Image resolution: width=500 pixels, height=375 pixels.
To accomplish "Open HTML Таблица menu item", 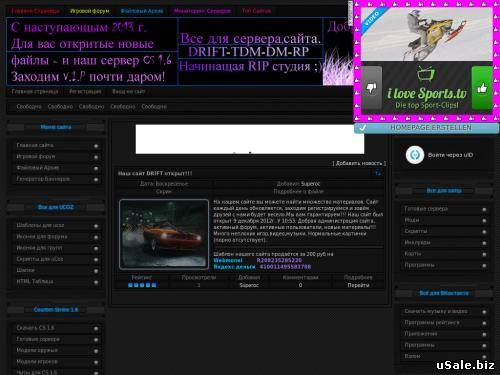I will 35,281.
